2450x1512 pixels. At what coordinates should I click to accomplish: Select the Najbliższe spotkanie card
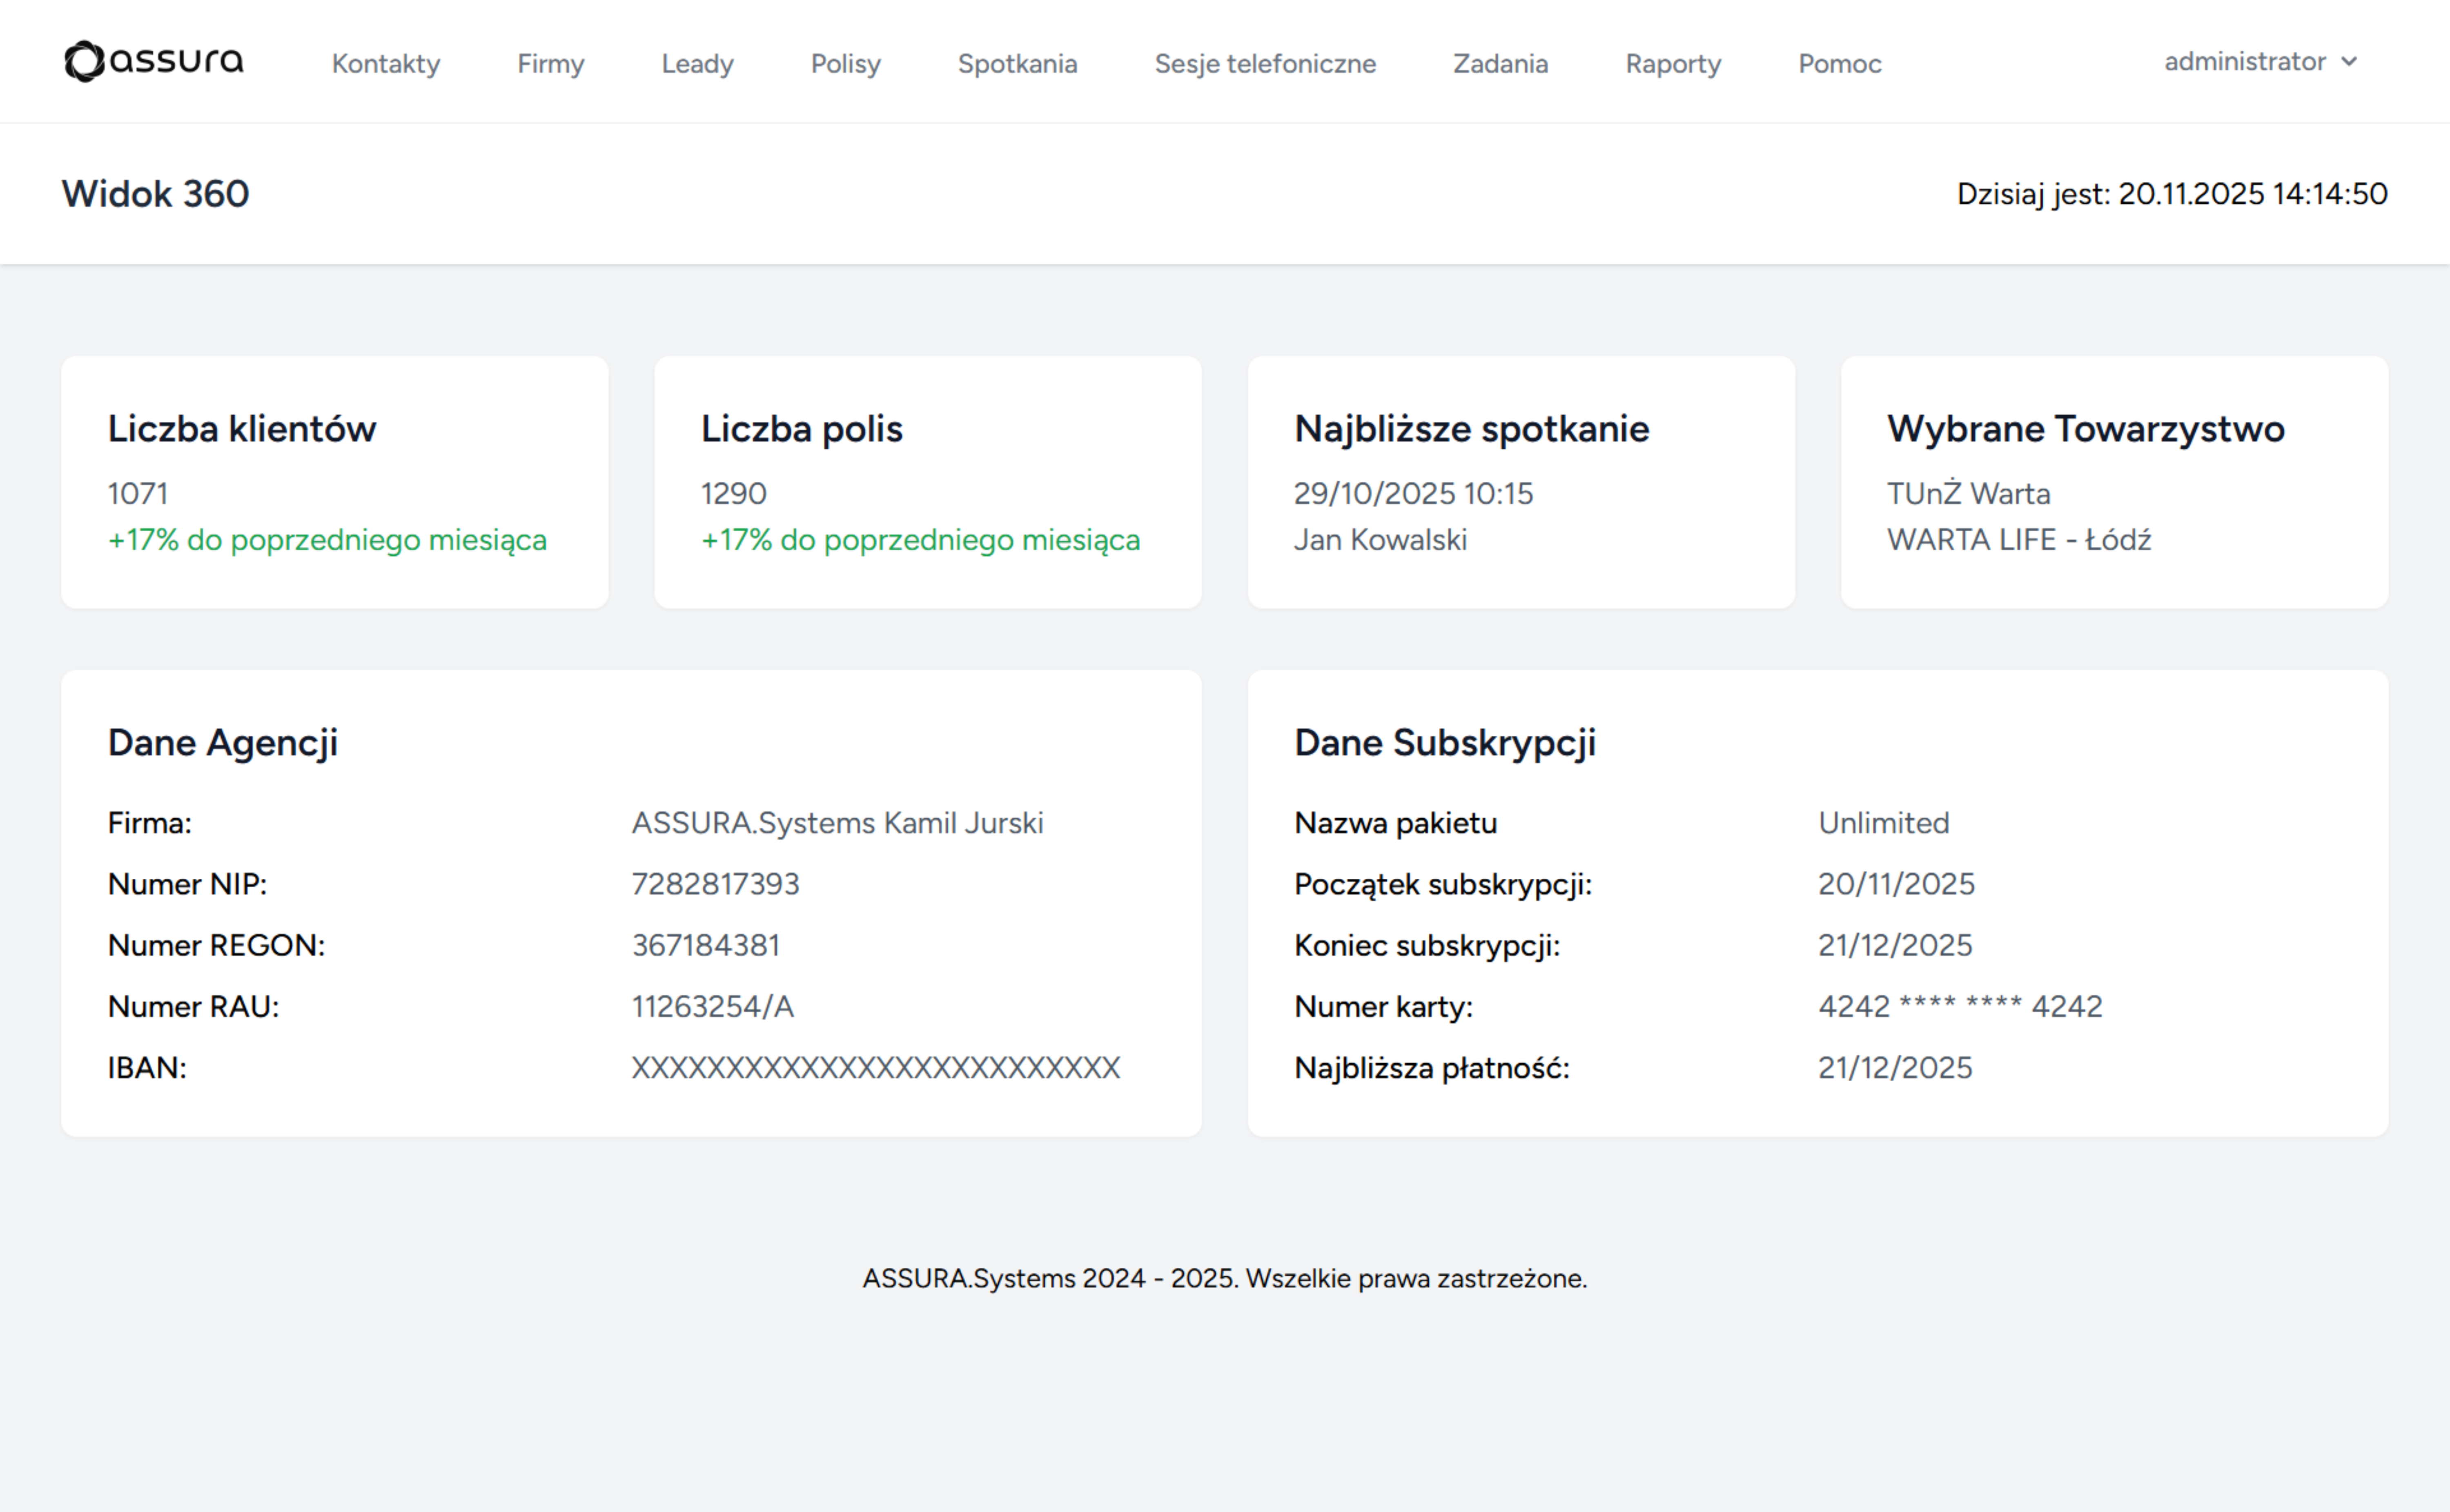tap(1520, 482)
